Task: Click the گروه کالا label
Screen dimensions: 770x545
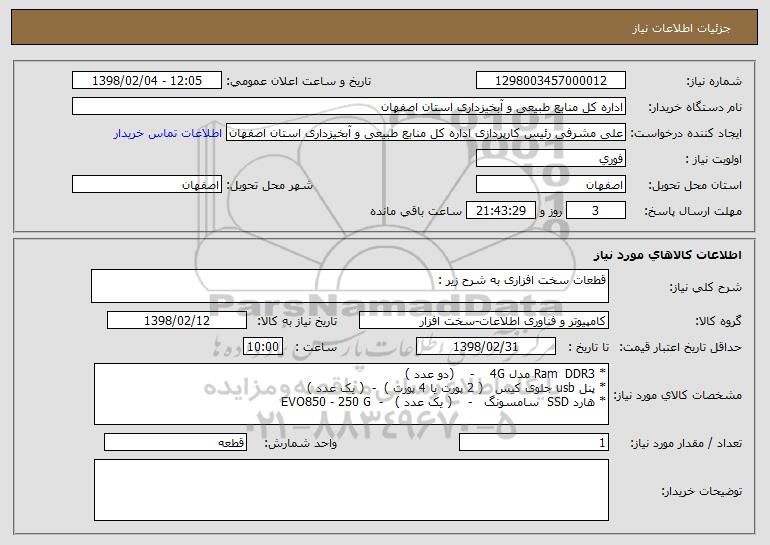Action: click(718, 322)
